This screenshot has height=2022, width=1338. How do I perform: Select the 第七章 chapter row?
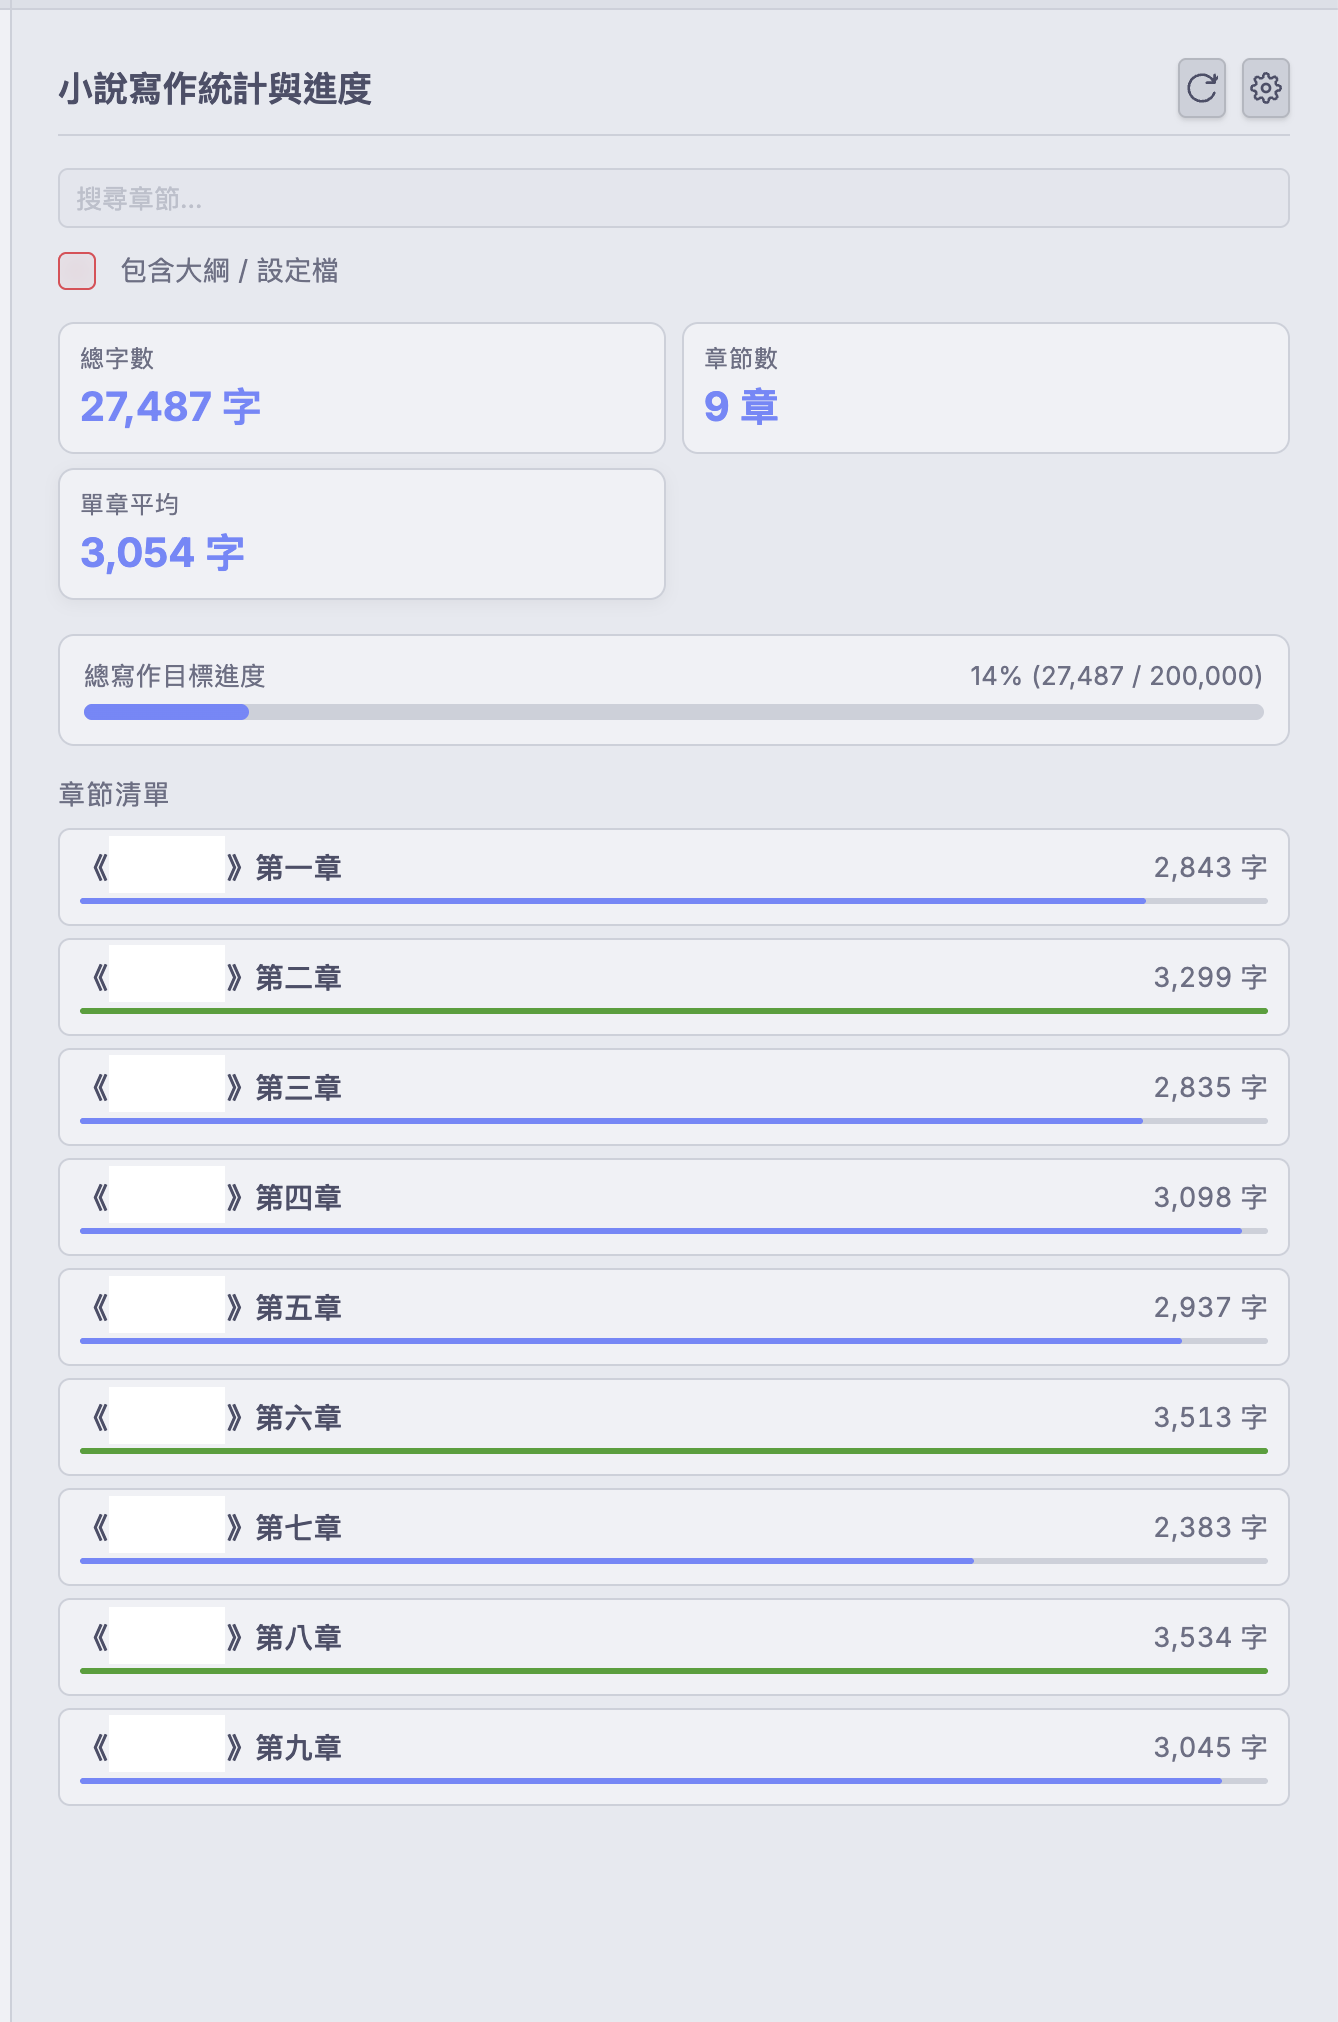click(673, 1537)
